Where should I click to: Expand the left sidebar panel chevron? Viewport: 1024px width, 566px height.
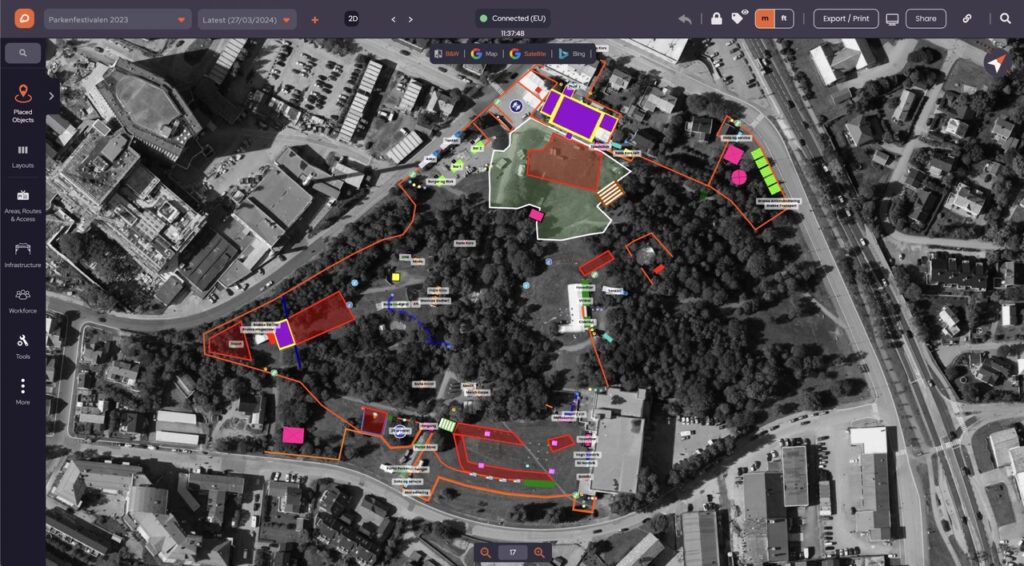click(52, 96)
